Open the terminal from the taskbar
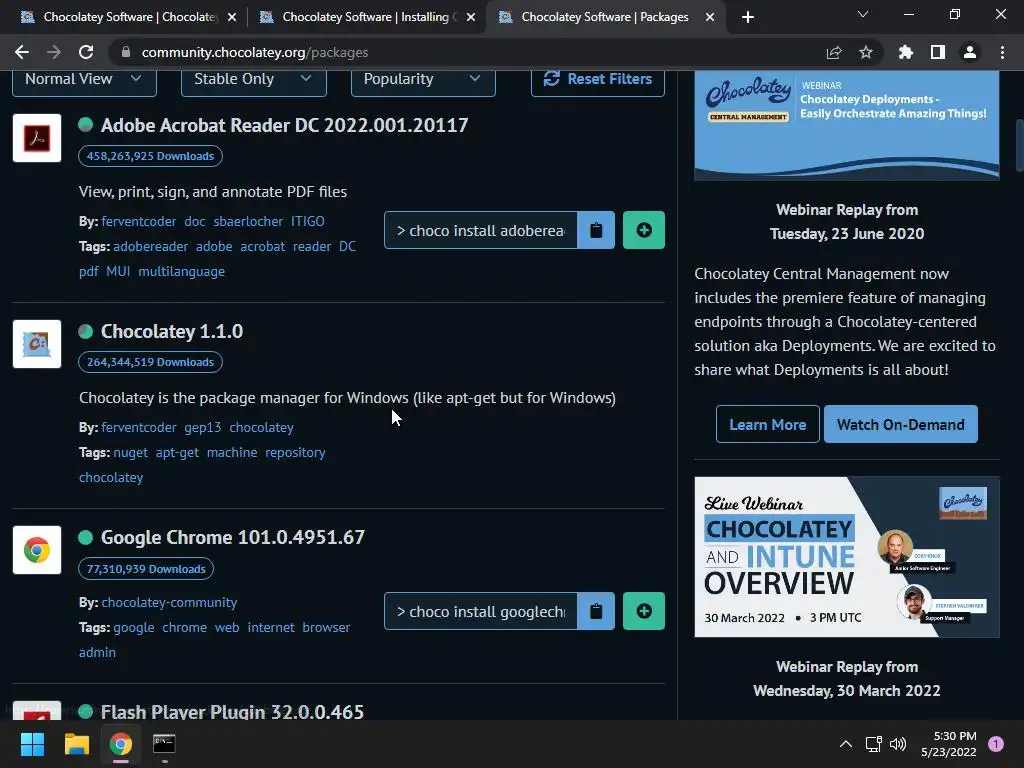The width and height of the screenshot is (1024, 768). pyautogui.click(x=164, y=744)
